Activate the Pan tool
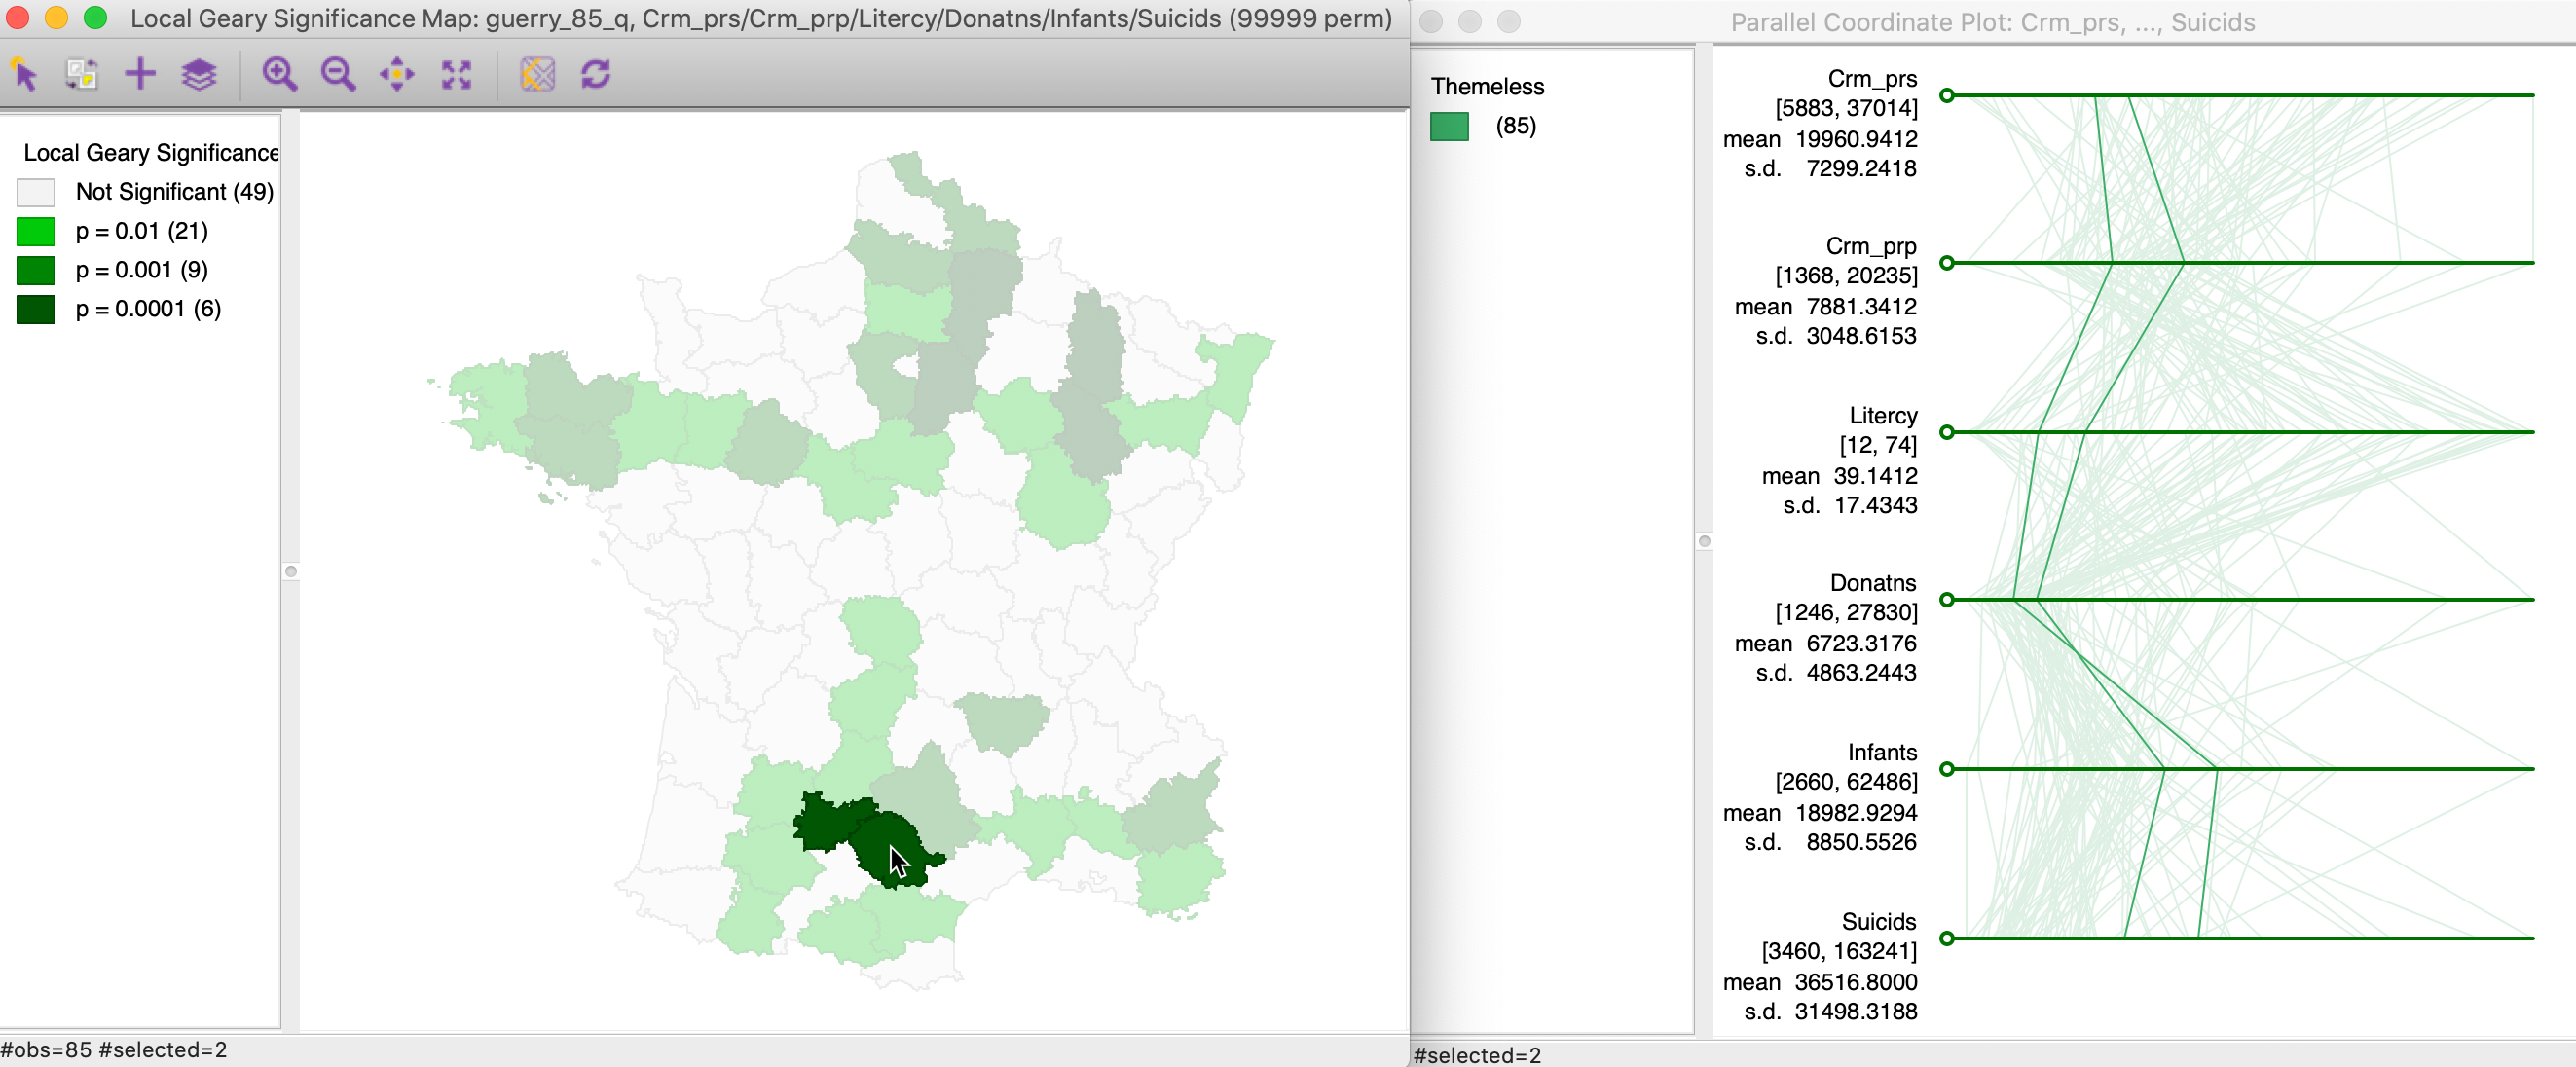The image size is (2576, 1067). pyautogui.click(x=397, y=74)
